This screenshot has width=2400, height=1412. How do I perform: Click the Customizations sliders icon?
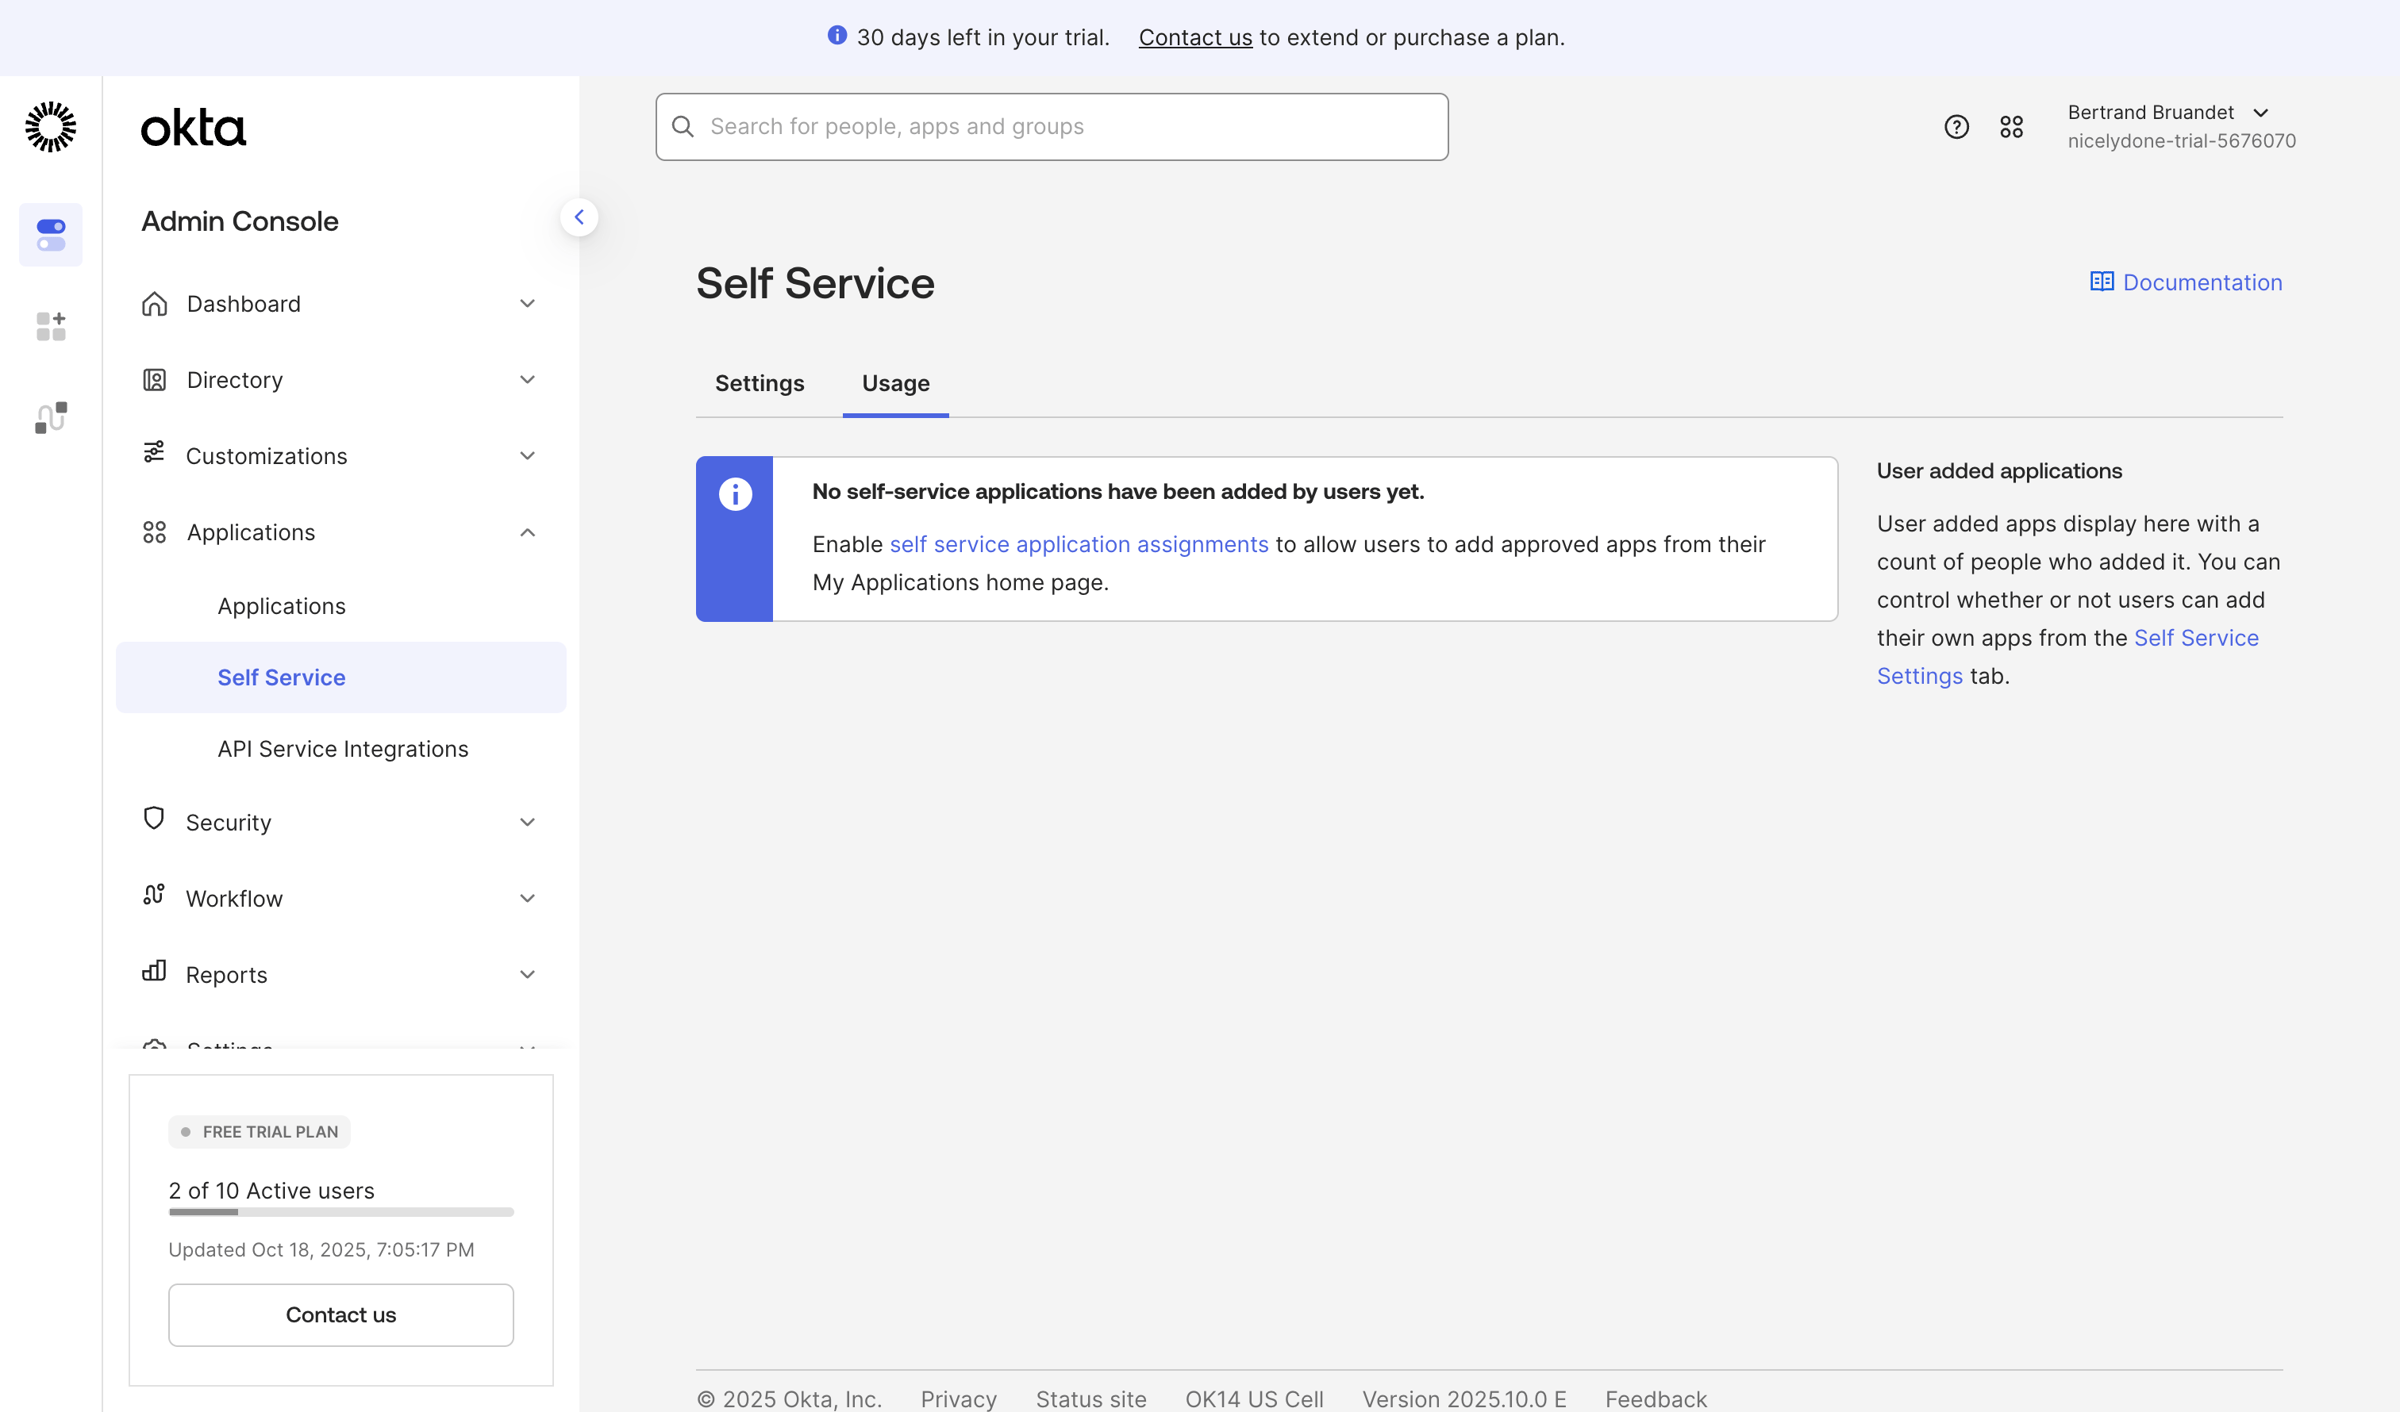154,452
